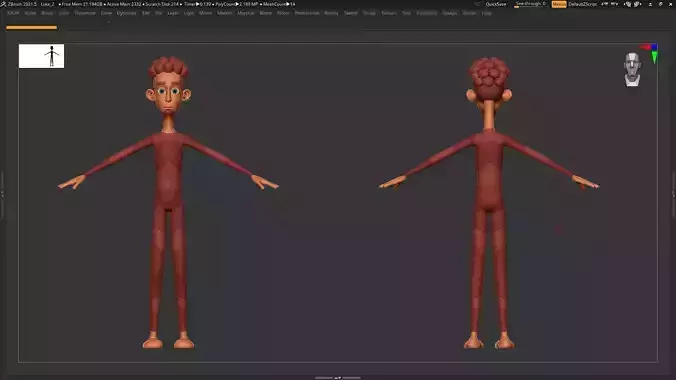Open the Document menu
The image size is (676, 380).
coord(85,13)
